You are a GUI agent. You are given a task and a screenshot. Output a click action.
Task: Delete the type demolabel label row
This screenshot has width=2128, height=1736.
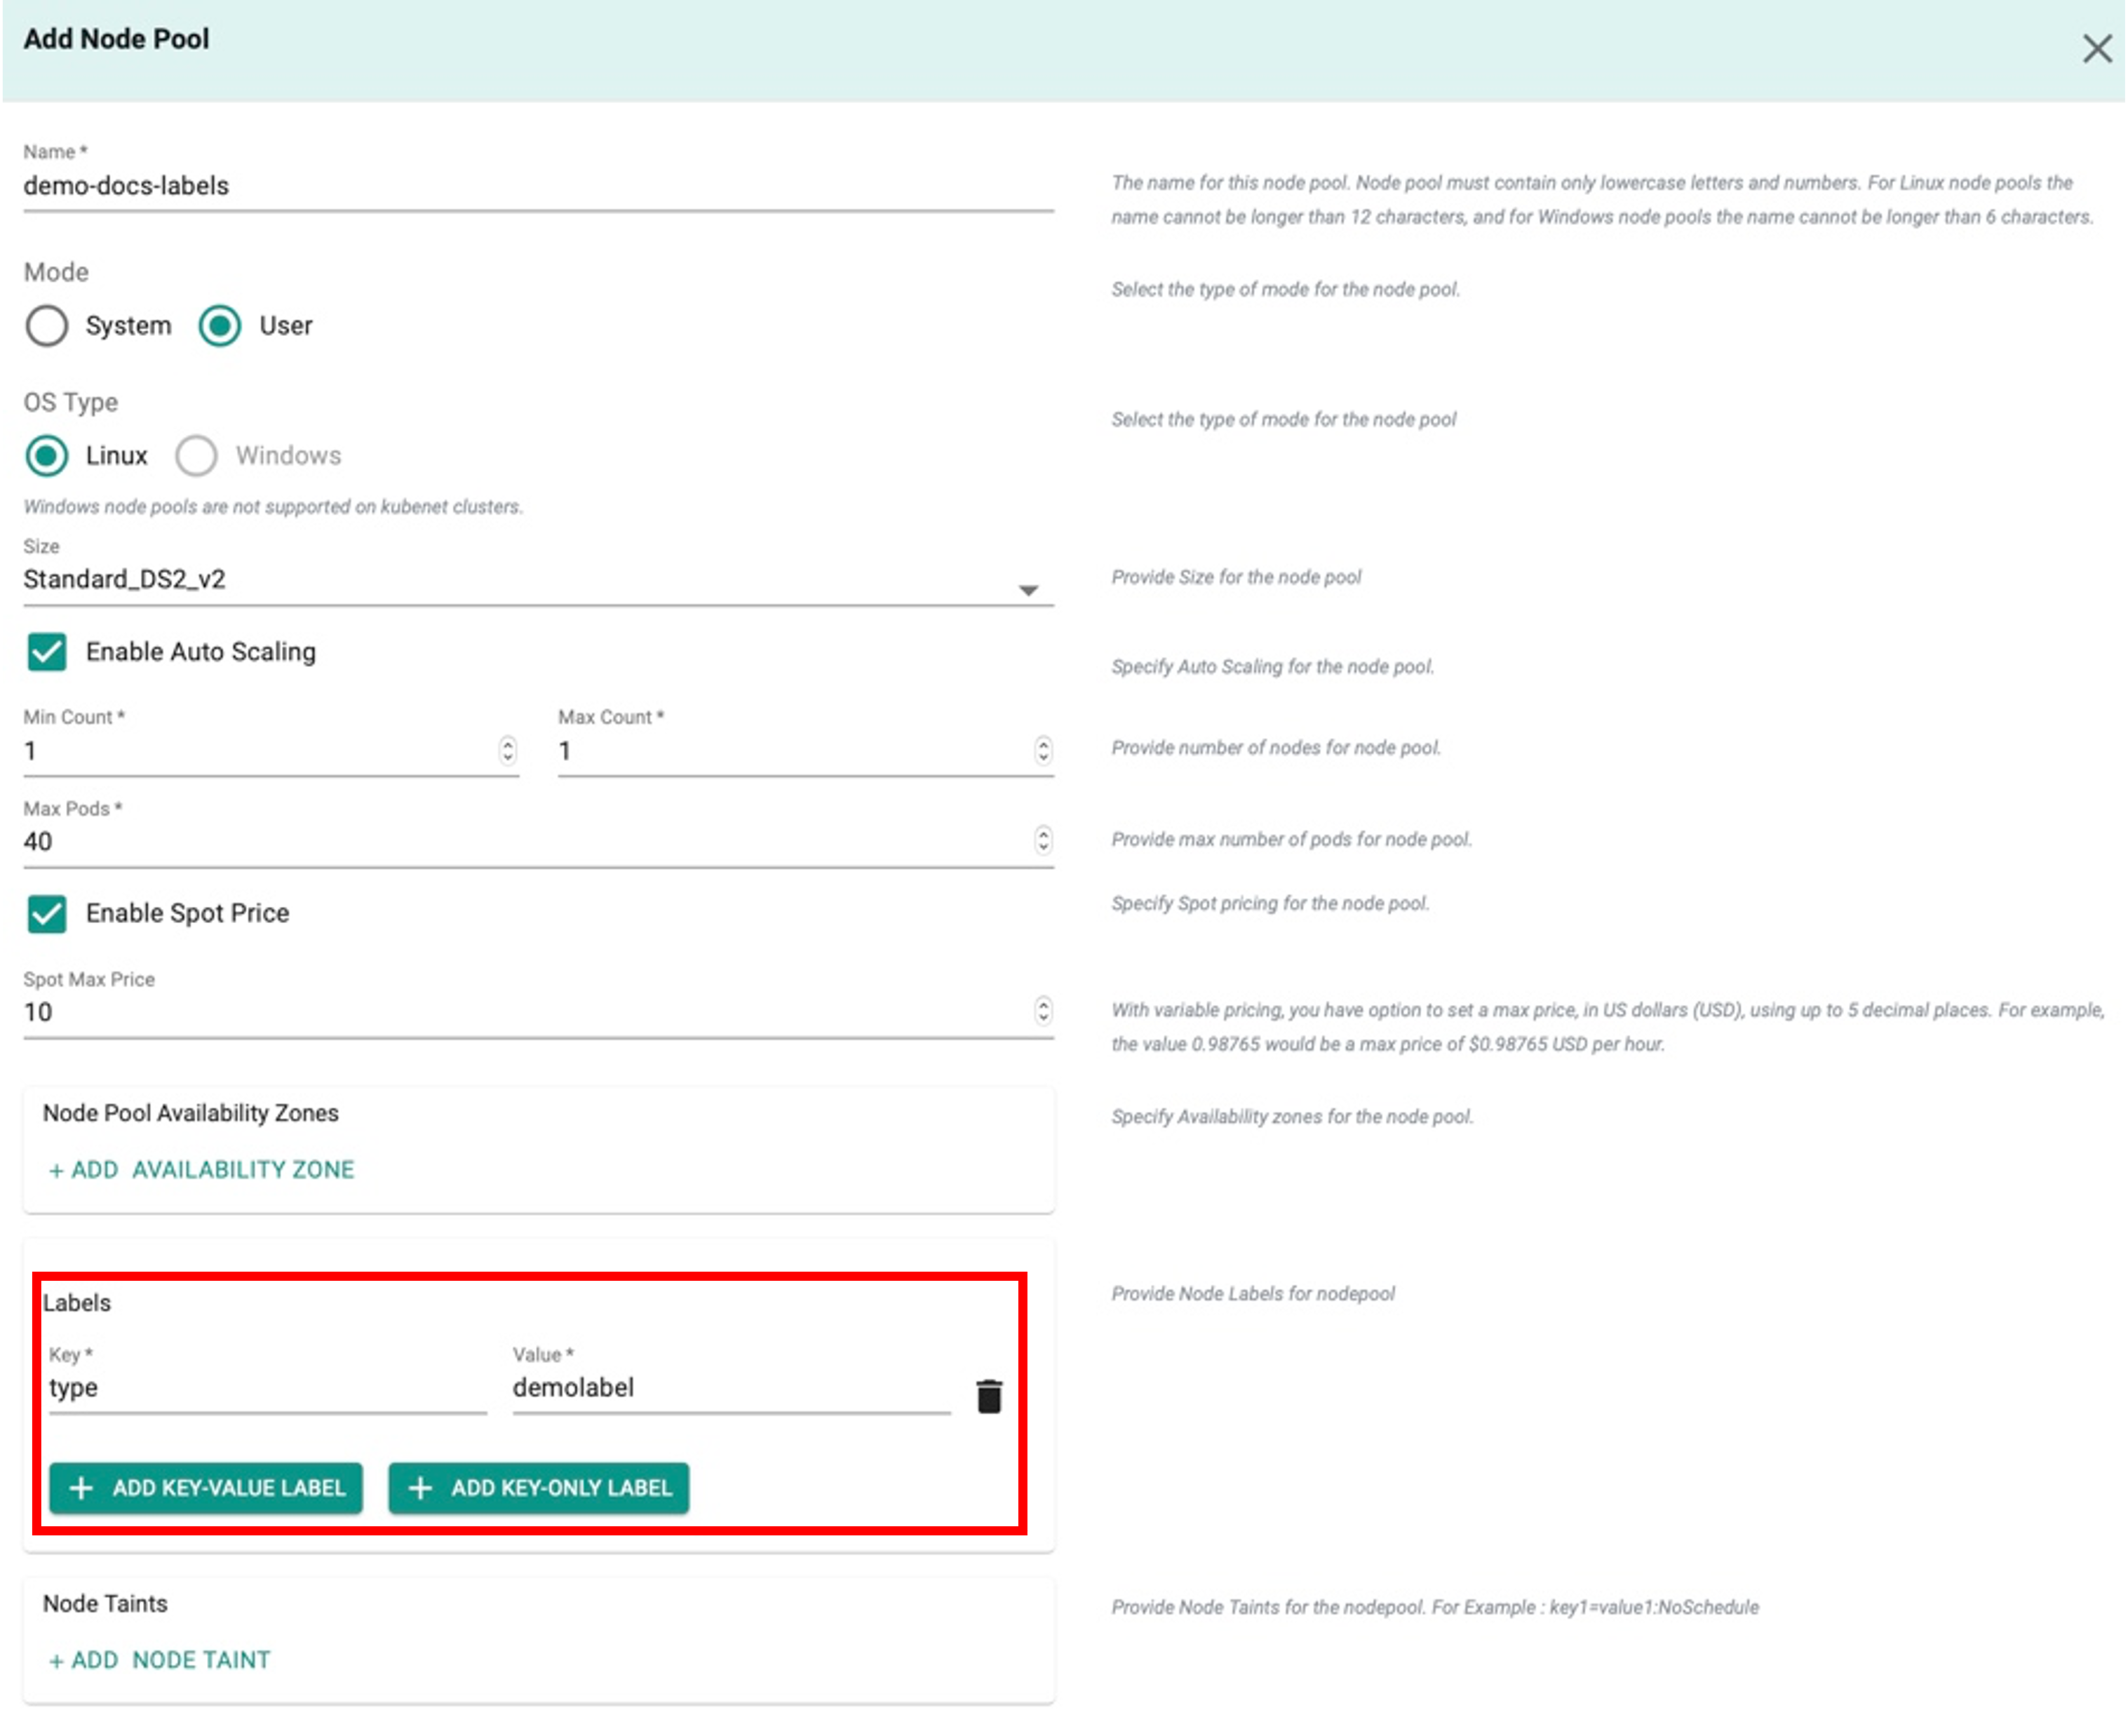point(989,1396)
